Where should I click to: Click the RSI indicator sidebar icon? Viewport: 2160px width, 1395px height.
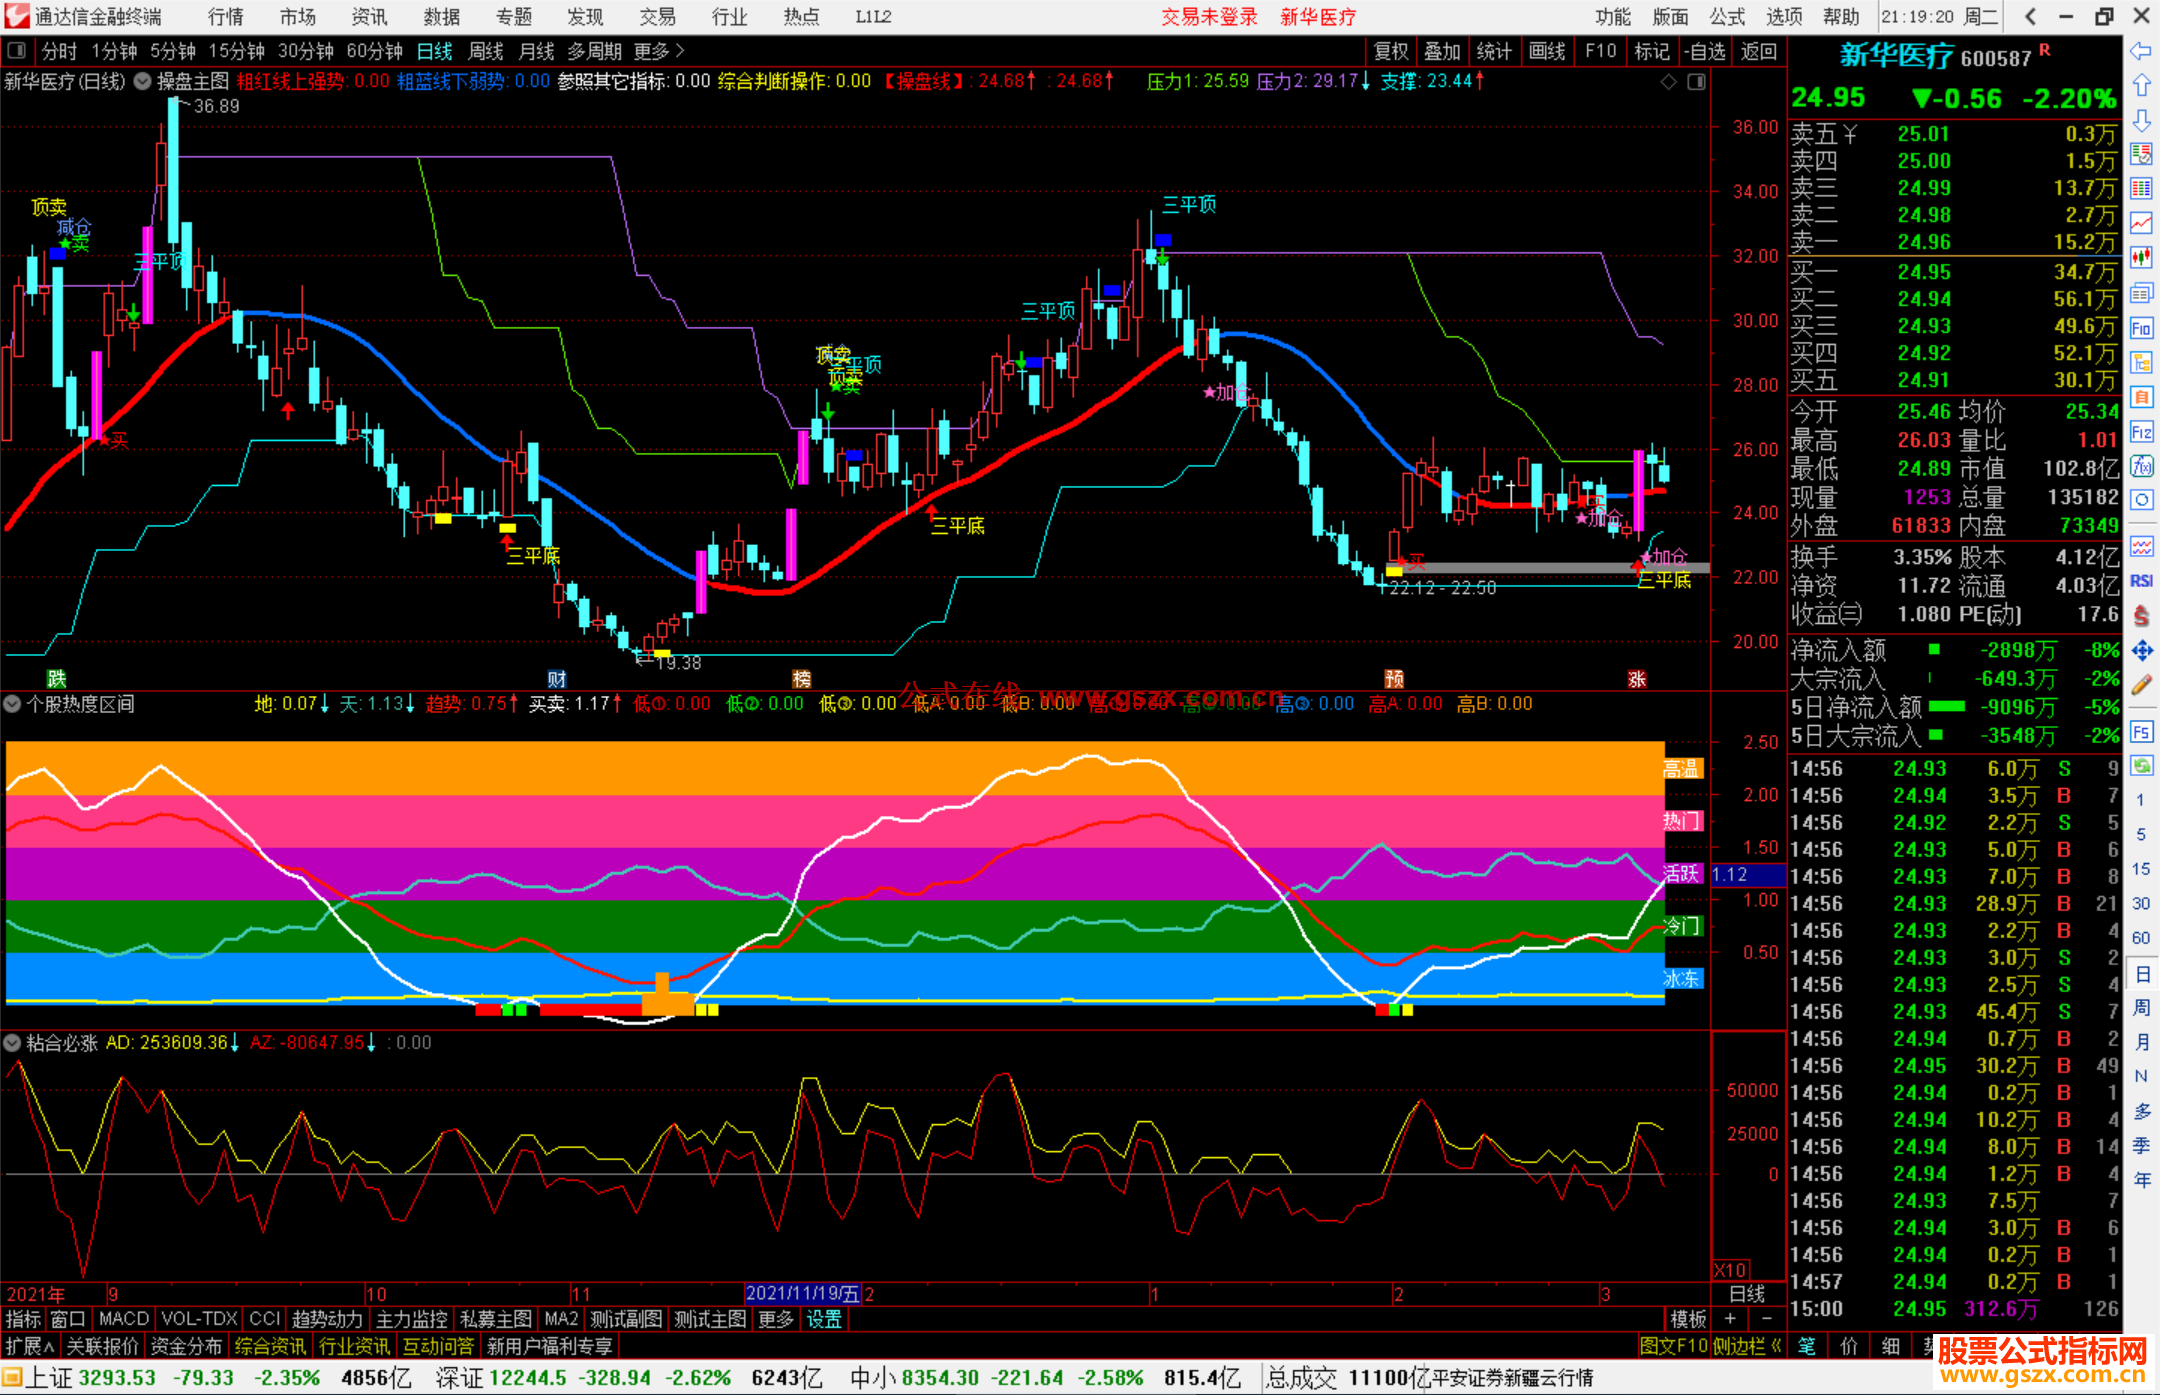[x=2141, y=581]
